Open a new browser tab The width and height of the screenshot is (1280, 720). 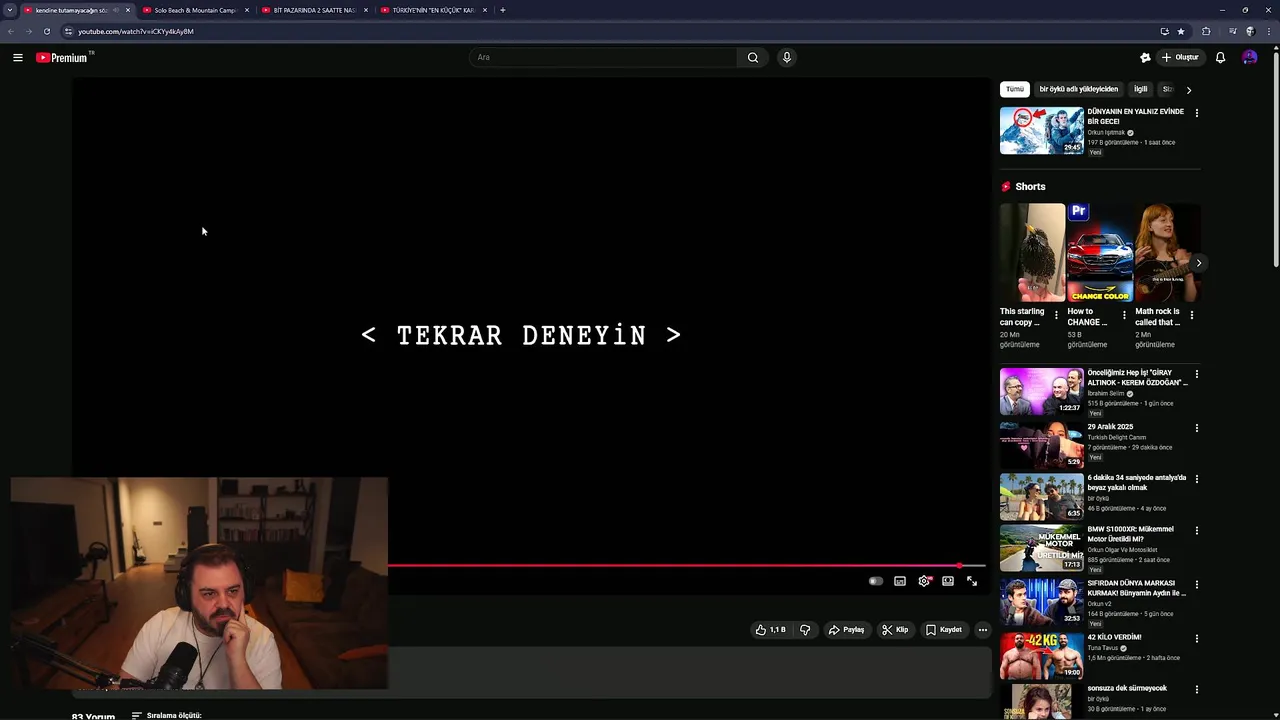pyautogui.click(x=503, y=10)
